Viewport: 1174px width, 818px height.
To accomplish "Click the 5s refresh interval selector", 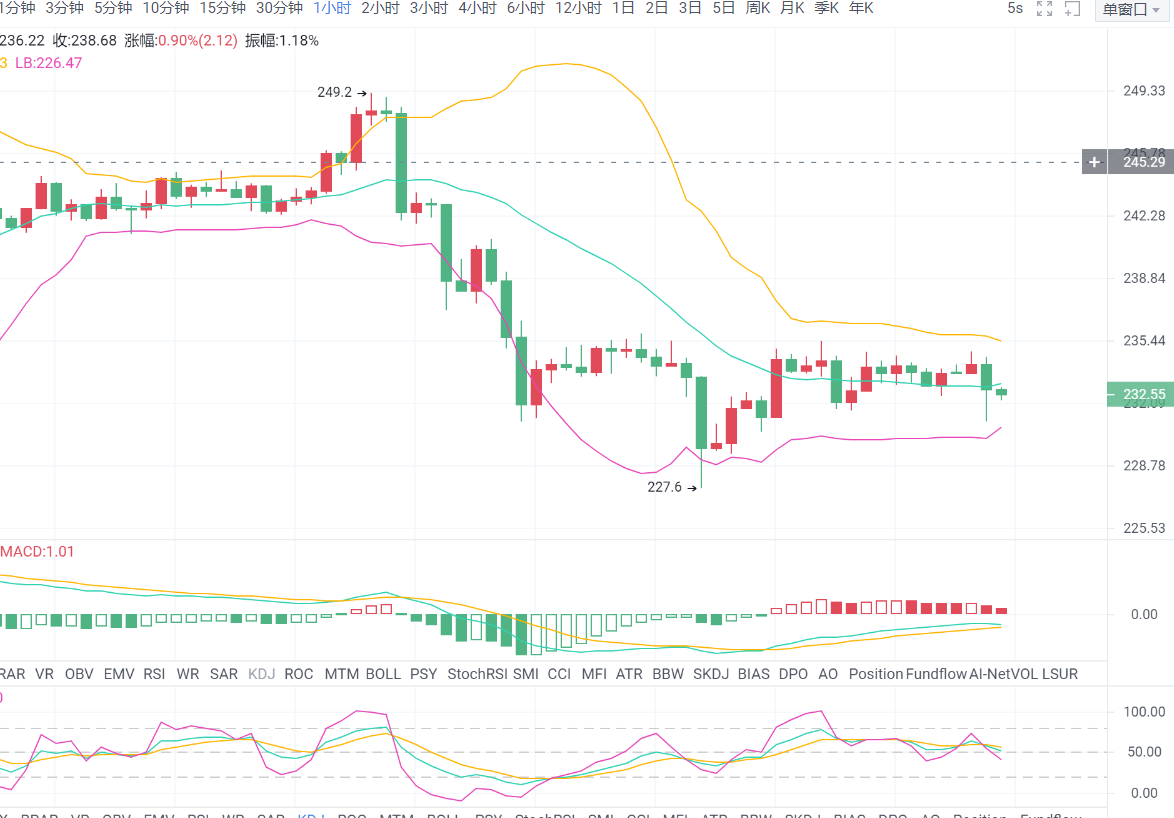I will click(x=1015, y=8).
